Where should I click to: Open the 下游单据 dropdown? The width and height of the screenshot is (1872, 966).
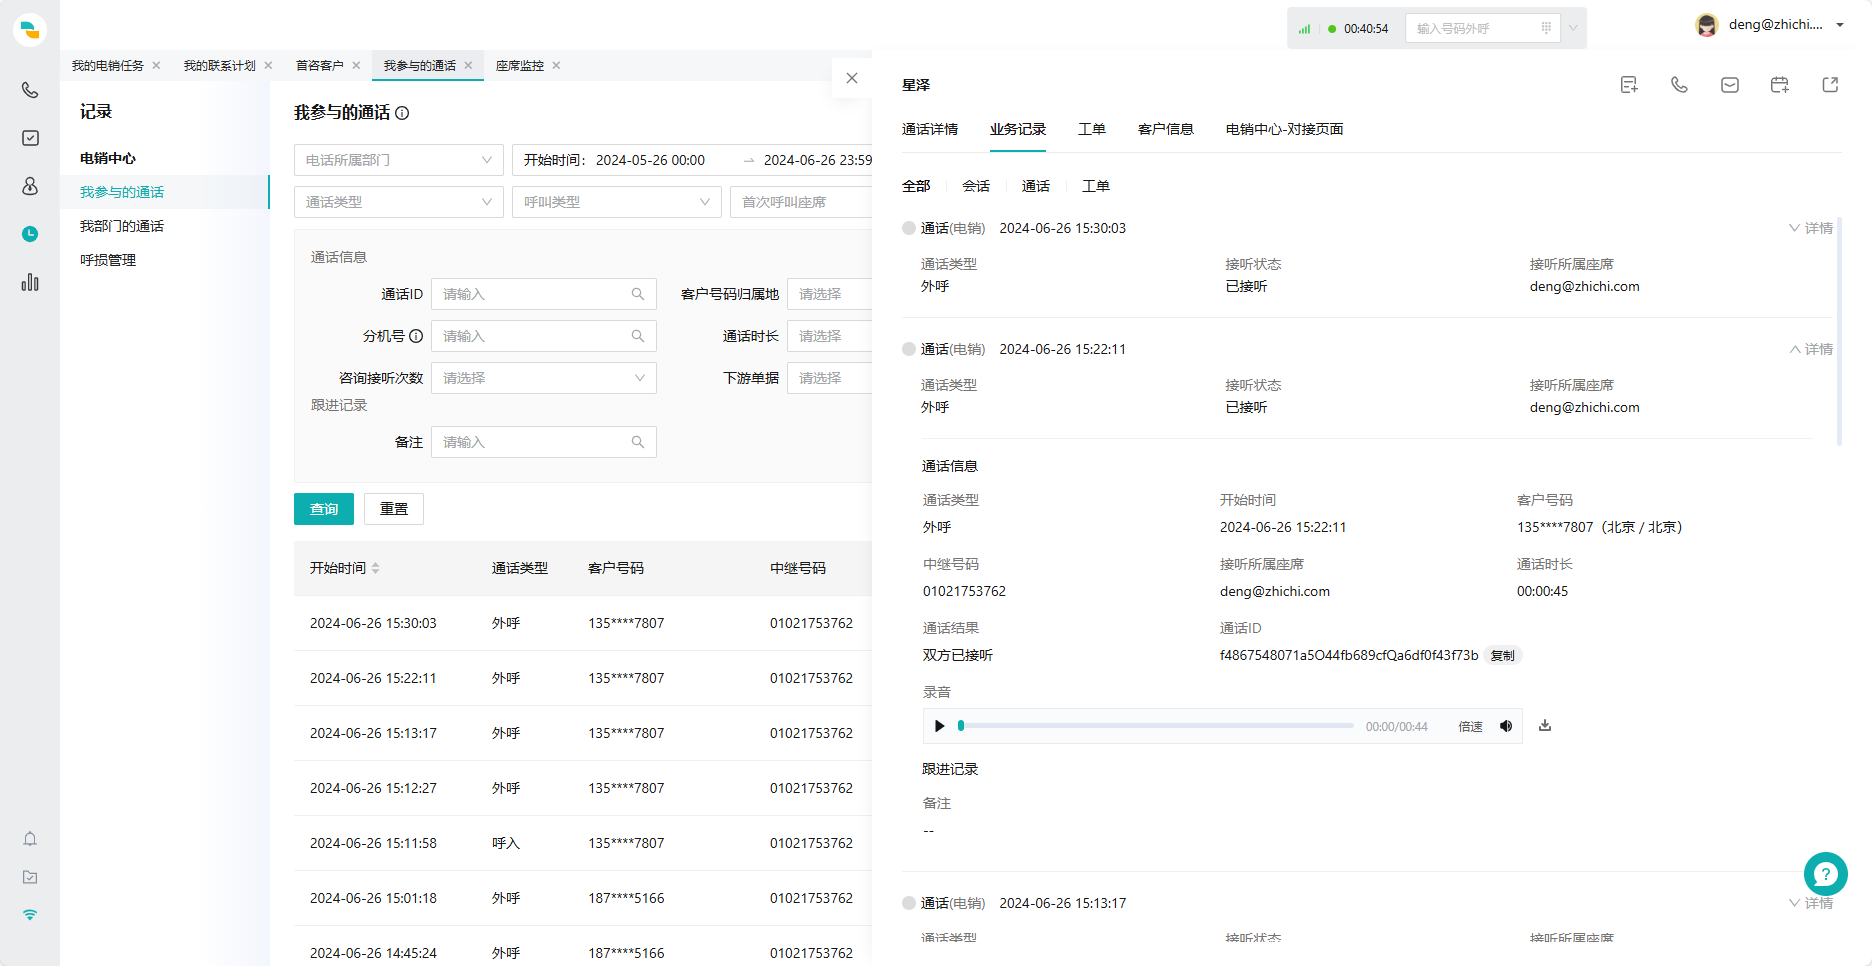830,378
